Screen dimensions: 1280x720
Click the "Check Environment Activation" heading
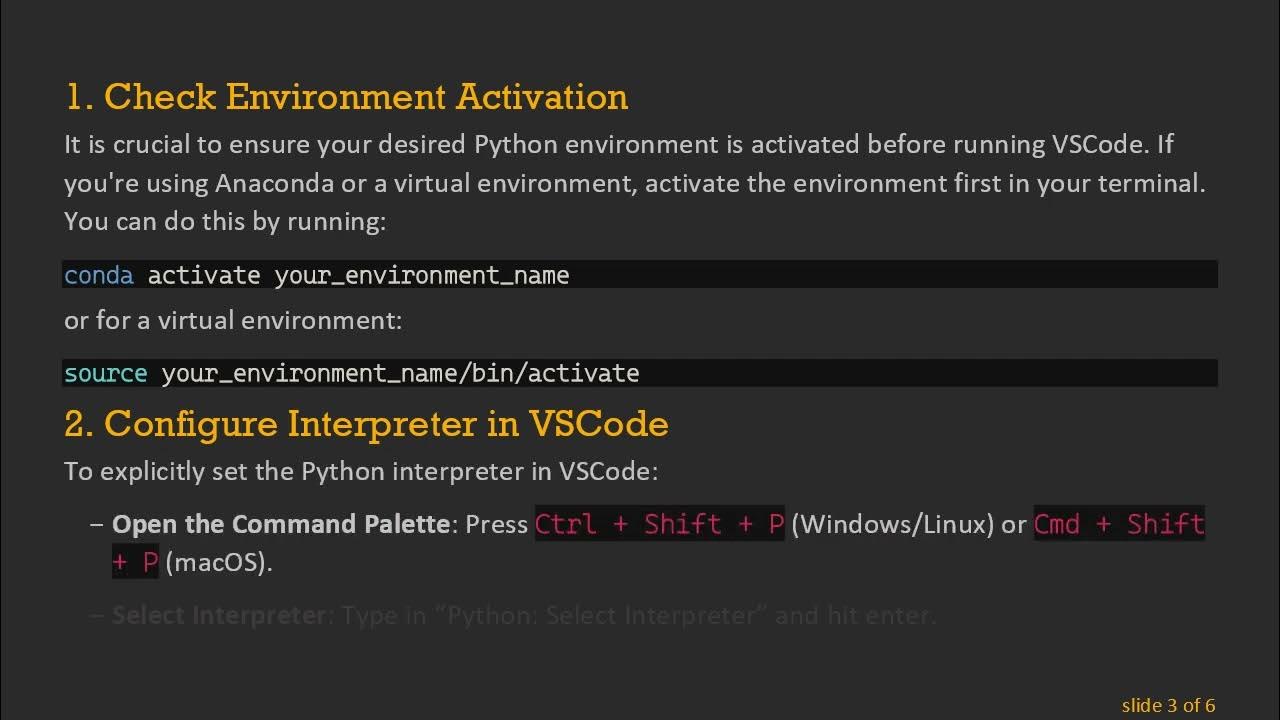[346, 97]
